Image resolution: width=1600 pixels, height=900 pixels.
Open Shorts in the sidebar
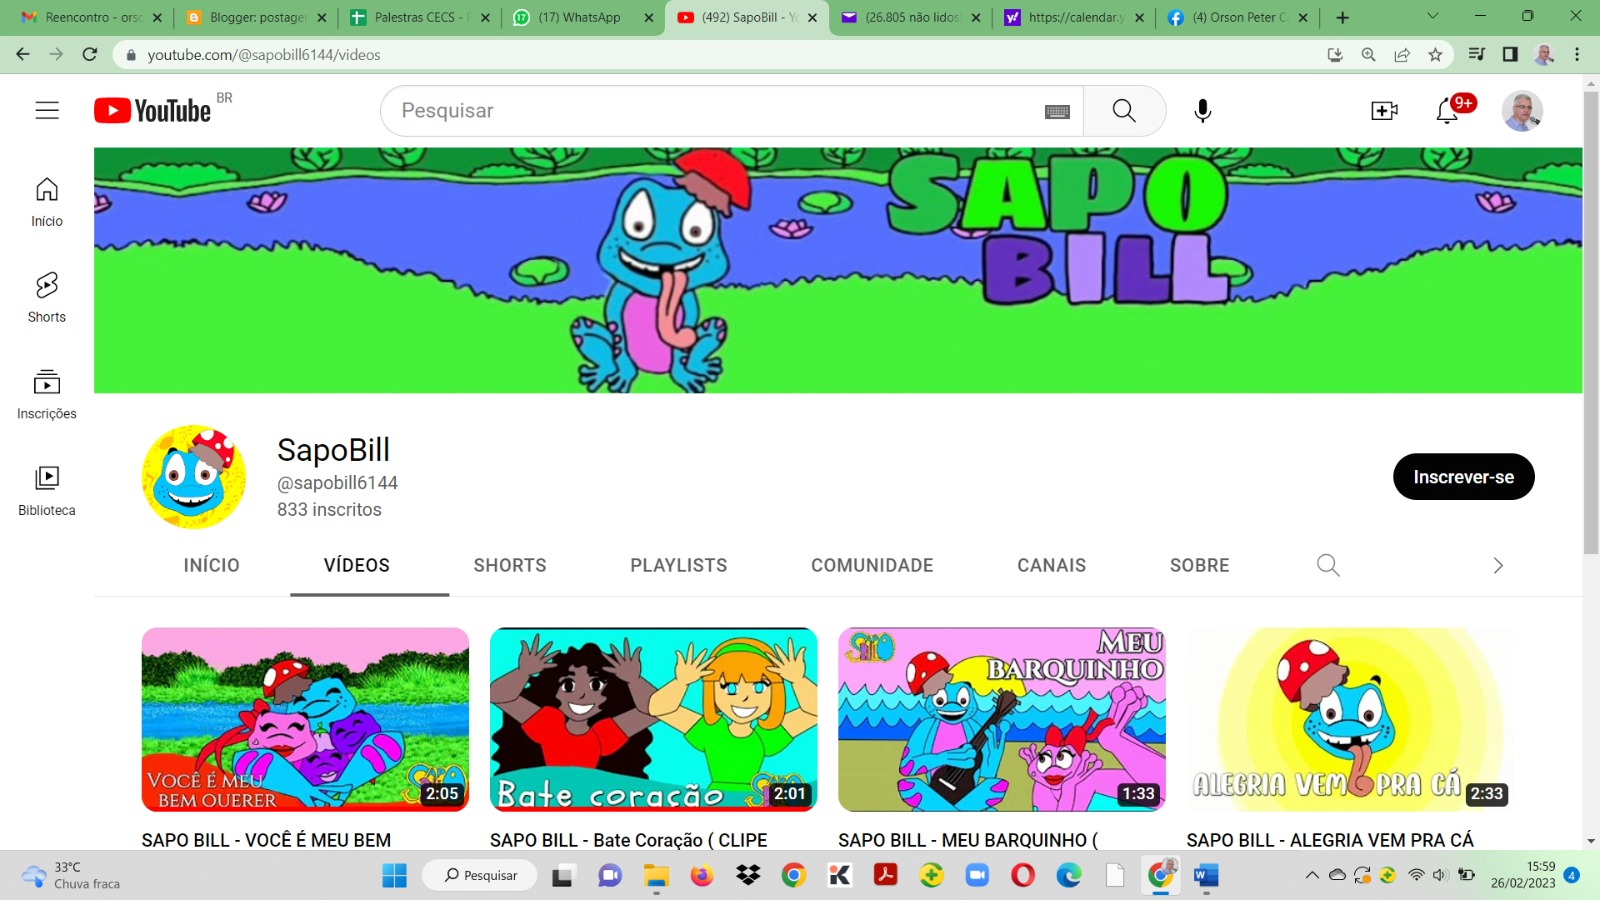47,298
